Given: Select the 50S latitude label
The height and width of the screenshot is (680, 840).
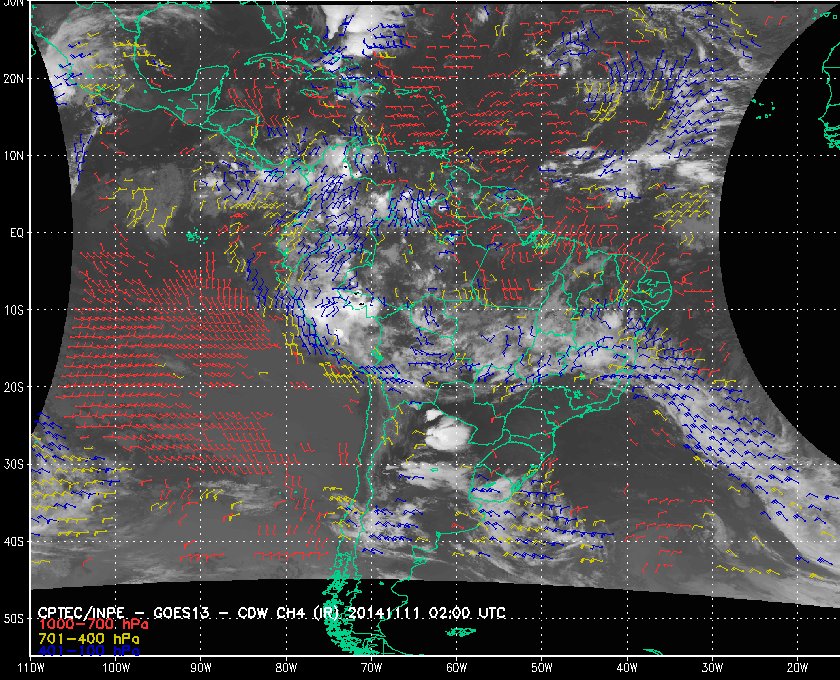Looking at the screenshot, I should tap(13, 618).
